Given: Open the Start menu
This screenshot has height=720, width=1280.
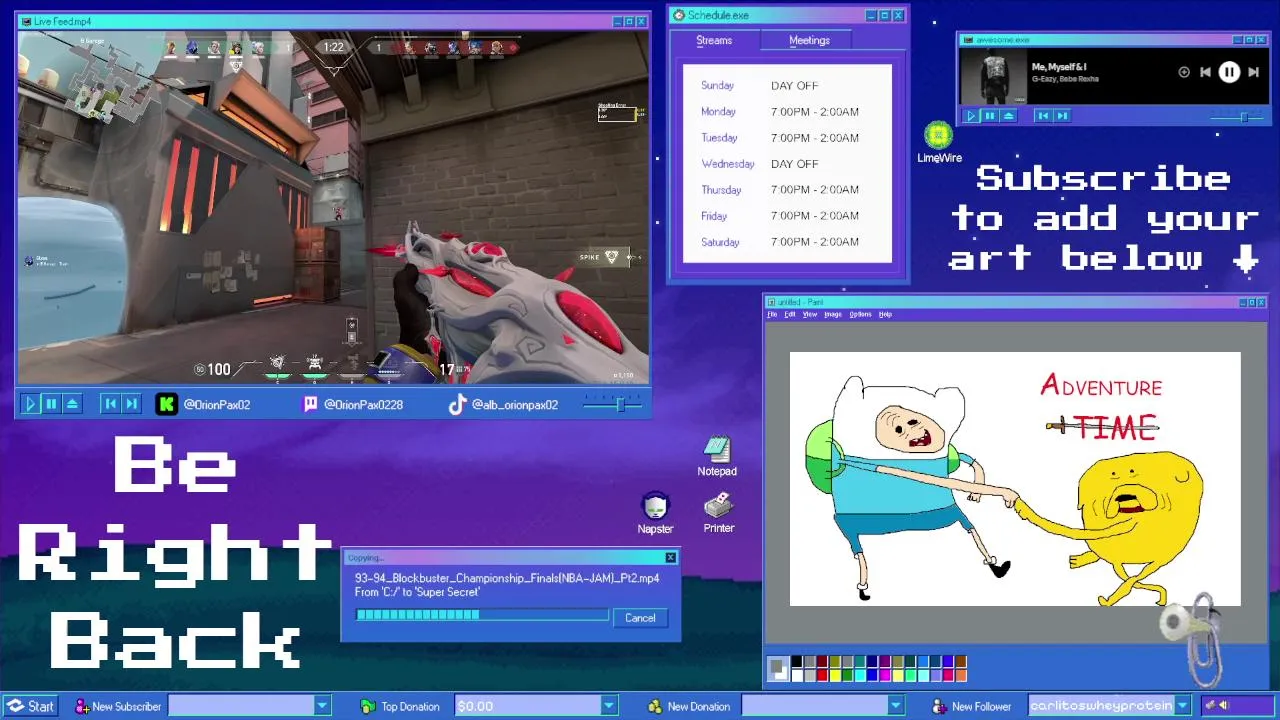Looking at the screenshot, I should pyautogui.click(x=29, y=706).
